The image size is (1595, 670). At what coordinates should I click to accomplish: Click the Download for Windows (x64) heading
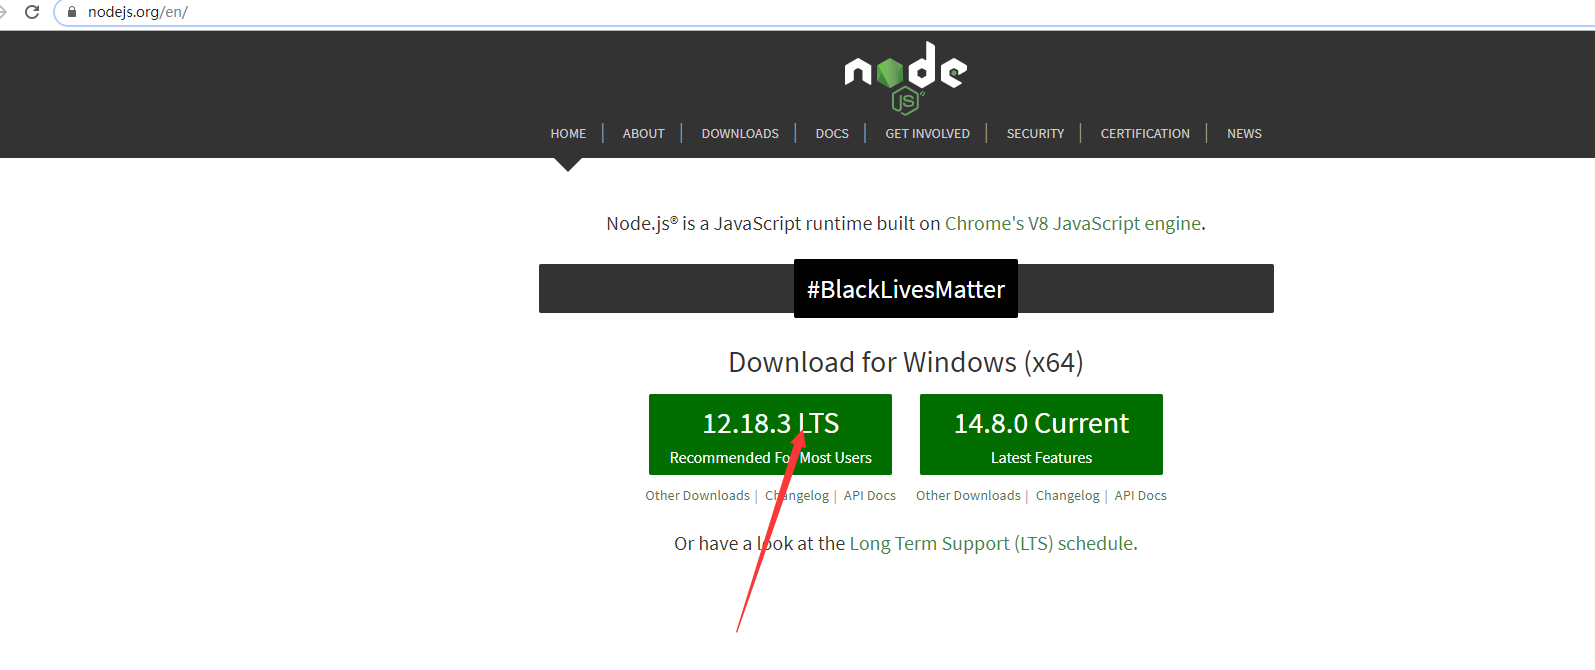pos(906,362)
